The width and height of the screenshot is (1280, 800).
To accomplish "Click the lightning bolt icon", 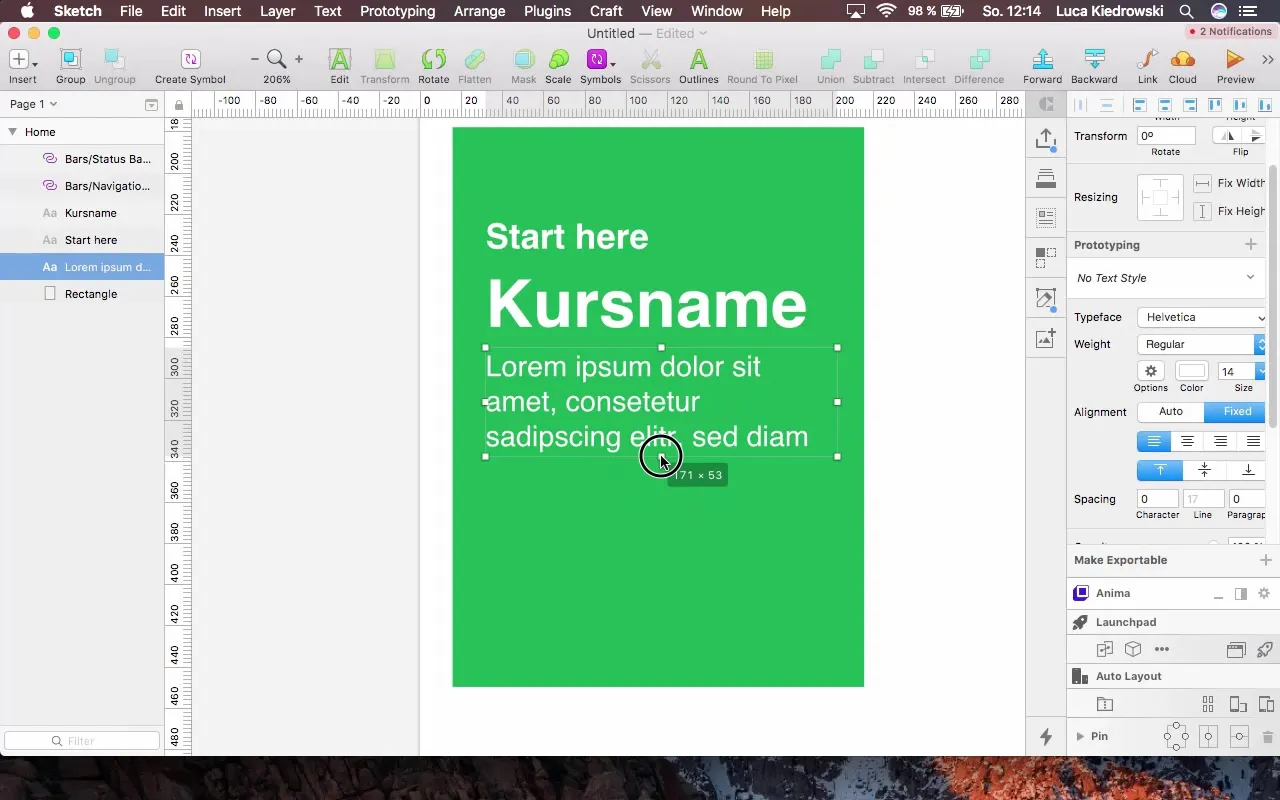I will click(x=1046, y=737).
